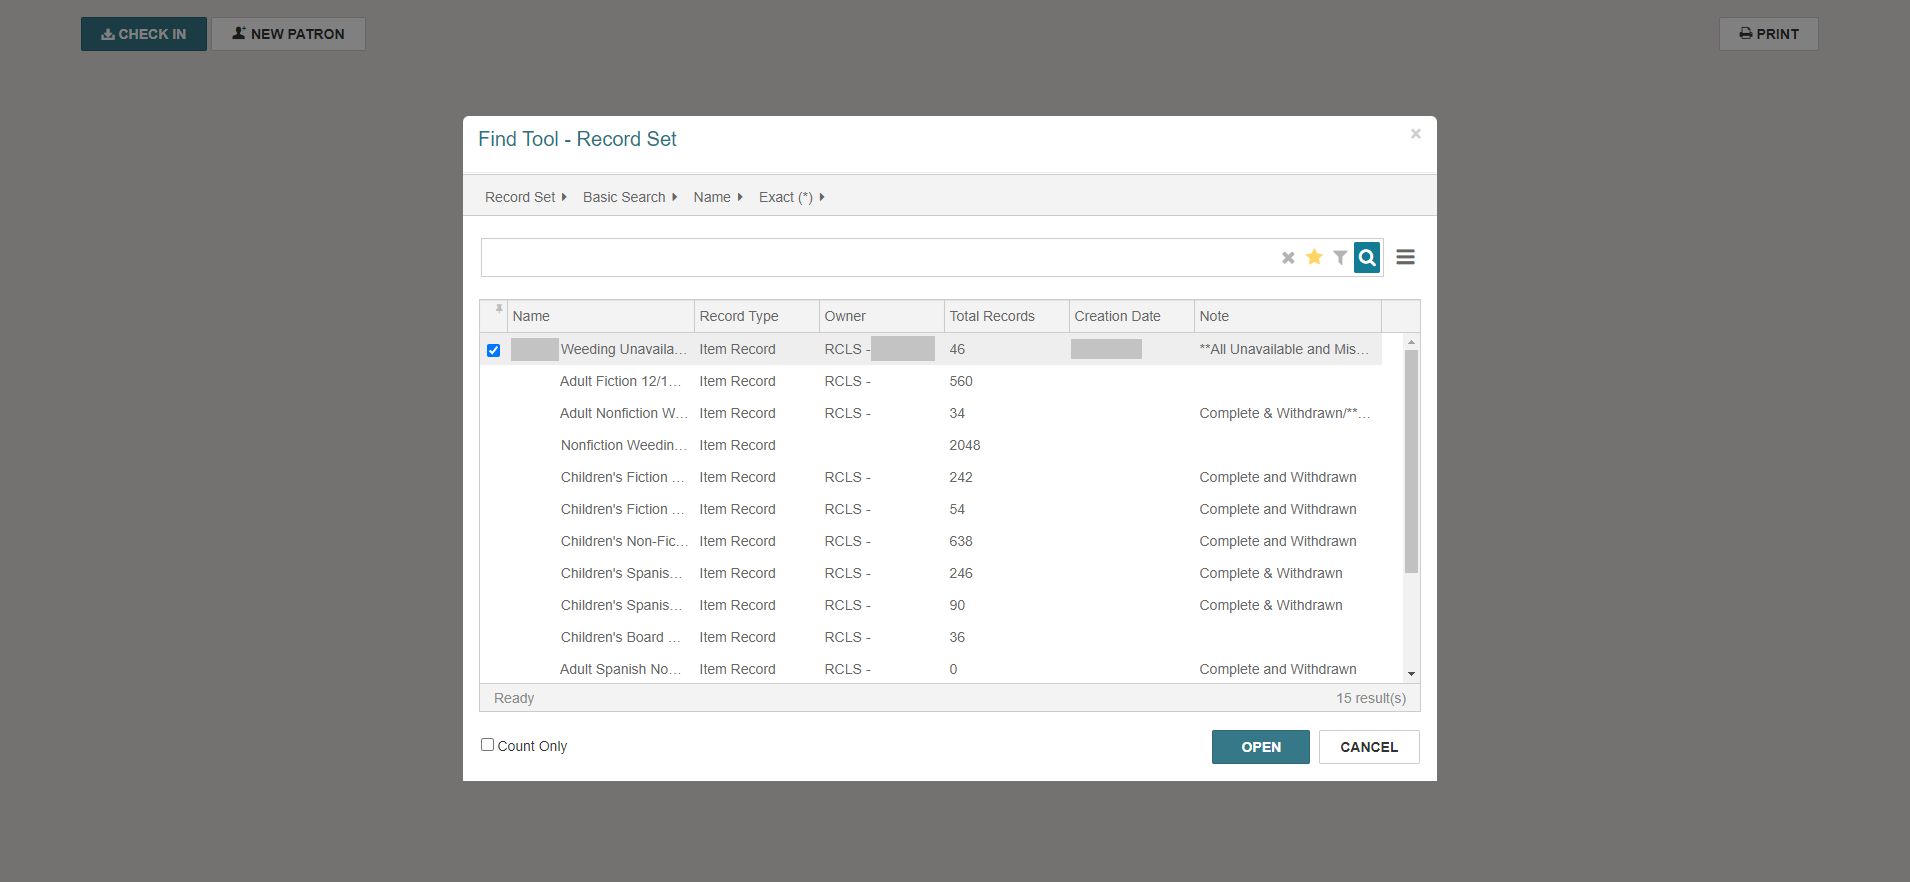Click the 'Ready' status text
Screen dimensions: 1910x882
click(514, 698)
